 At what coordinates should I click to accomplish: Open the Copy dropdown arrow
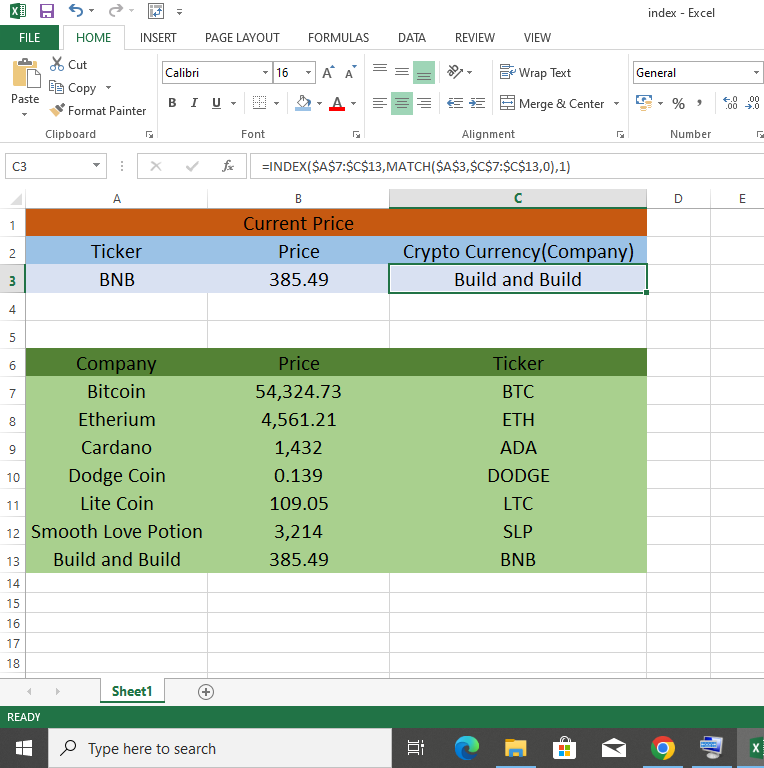109,88
